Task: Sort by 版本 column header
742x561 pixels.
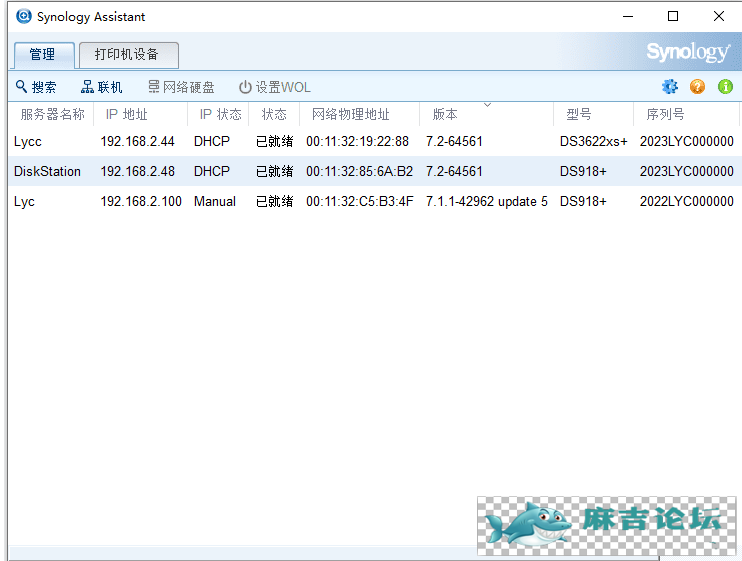Action: click(486, 114)
